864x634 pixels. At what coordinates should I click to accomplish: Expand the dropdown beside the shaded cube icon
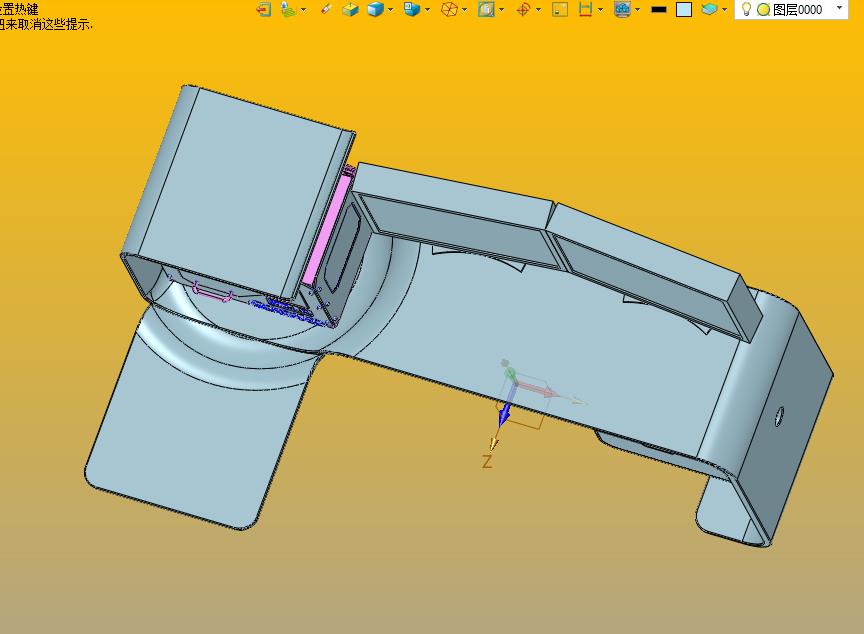click(391, 10)
